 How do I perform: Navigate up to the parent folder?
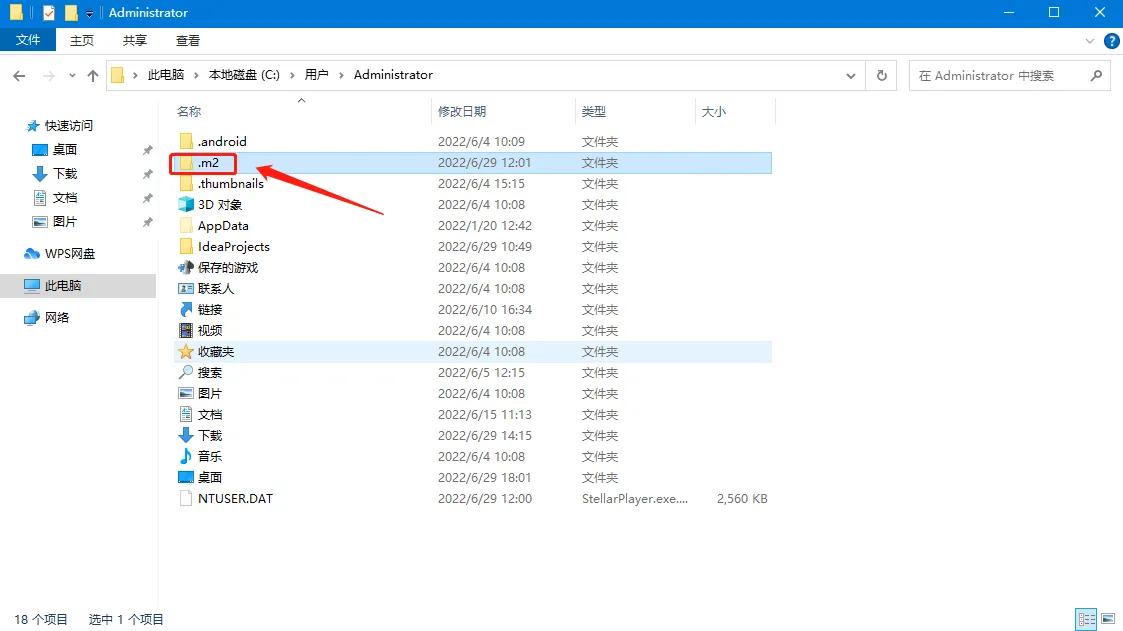92,75
